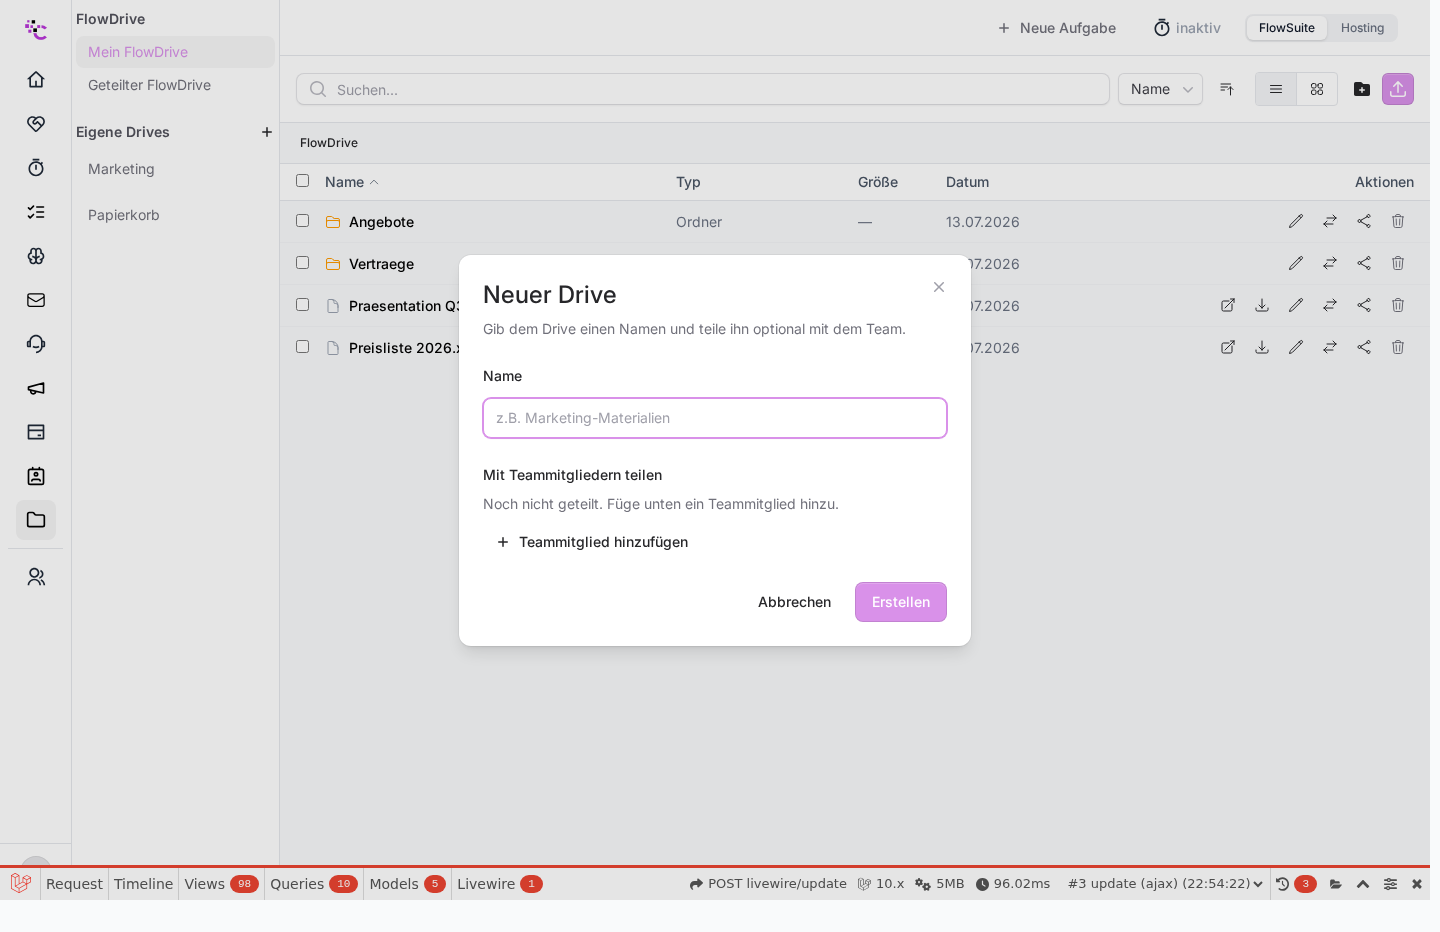Download Praesentation Q3 file
1440x932 pixels.
tap(1262, 305)
